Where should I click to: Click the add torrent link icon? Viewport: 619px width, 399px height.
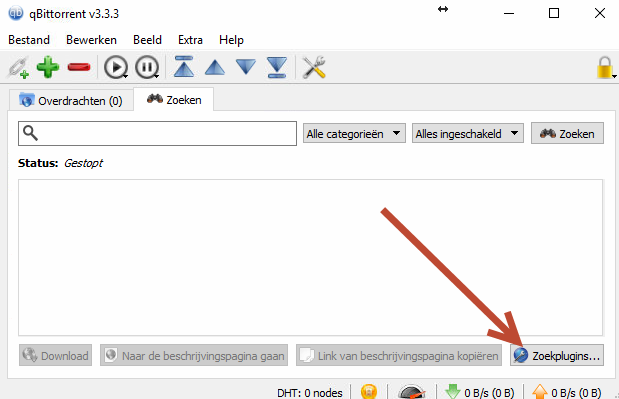(x=18, y=67)
